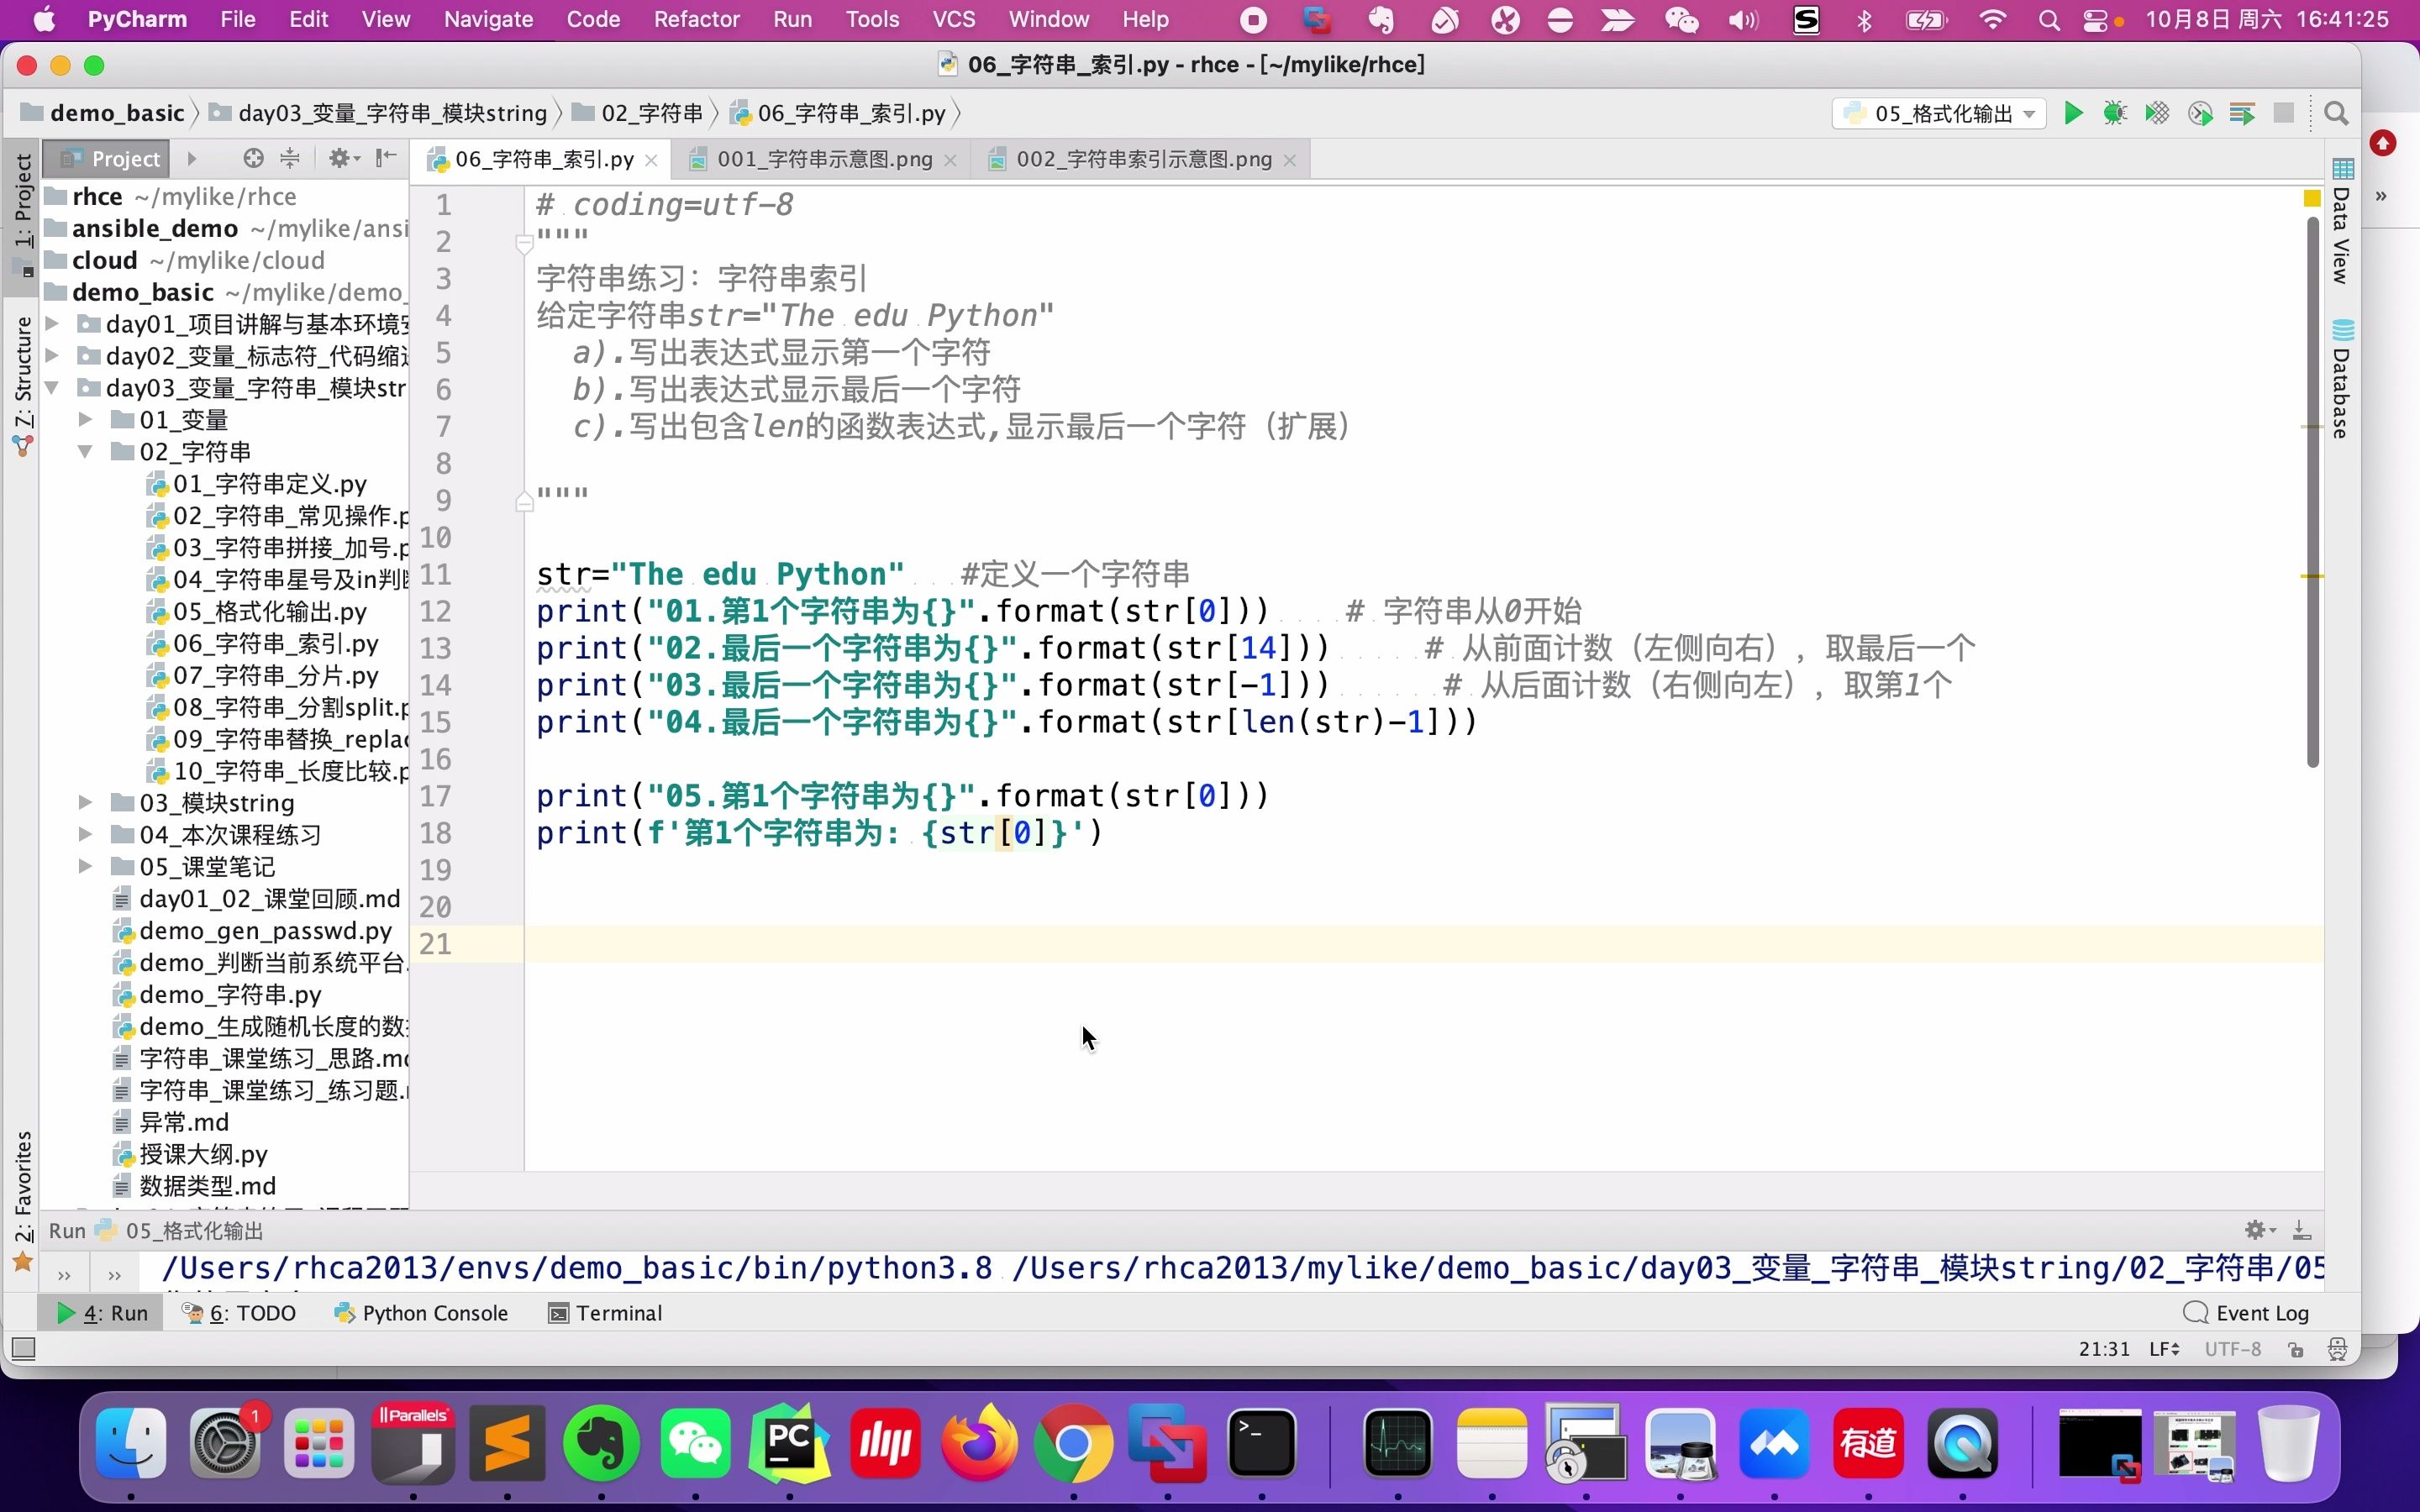
Task: Open the Data View sidebar tool
Action: click(2342, 222)
